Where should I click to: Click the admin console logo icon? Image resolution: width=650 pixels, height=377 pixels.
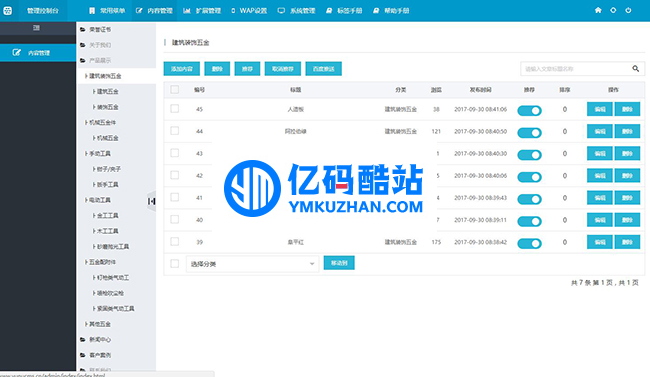(x=7, y=10)
